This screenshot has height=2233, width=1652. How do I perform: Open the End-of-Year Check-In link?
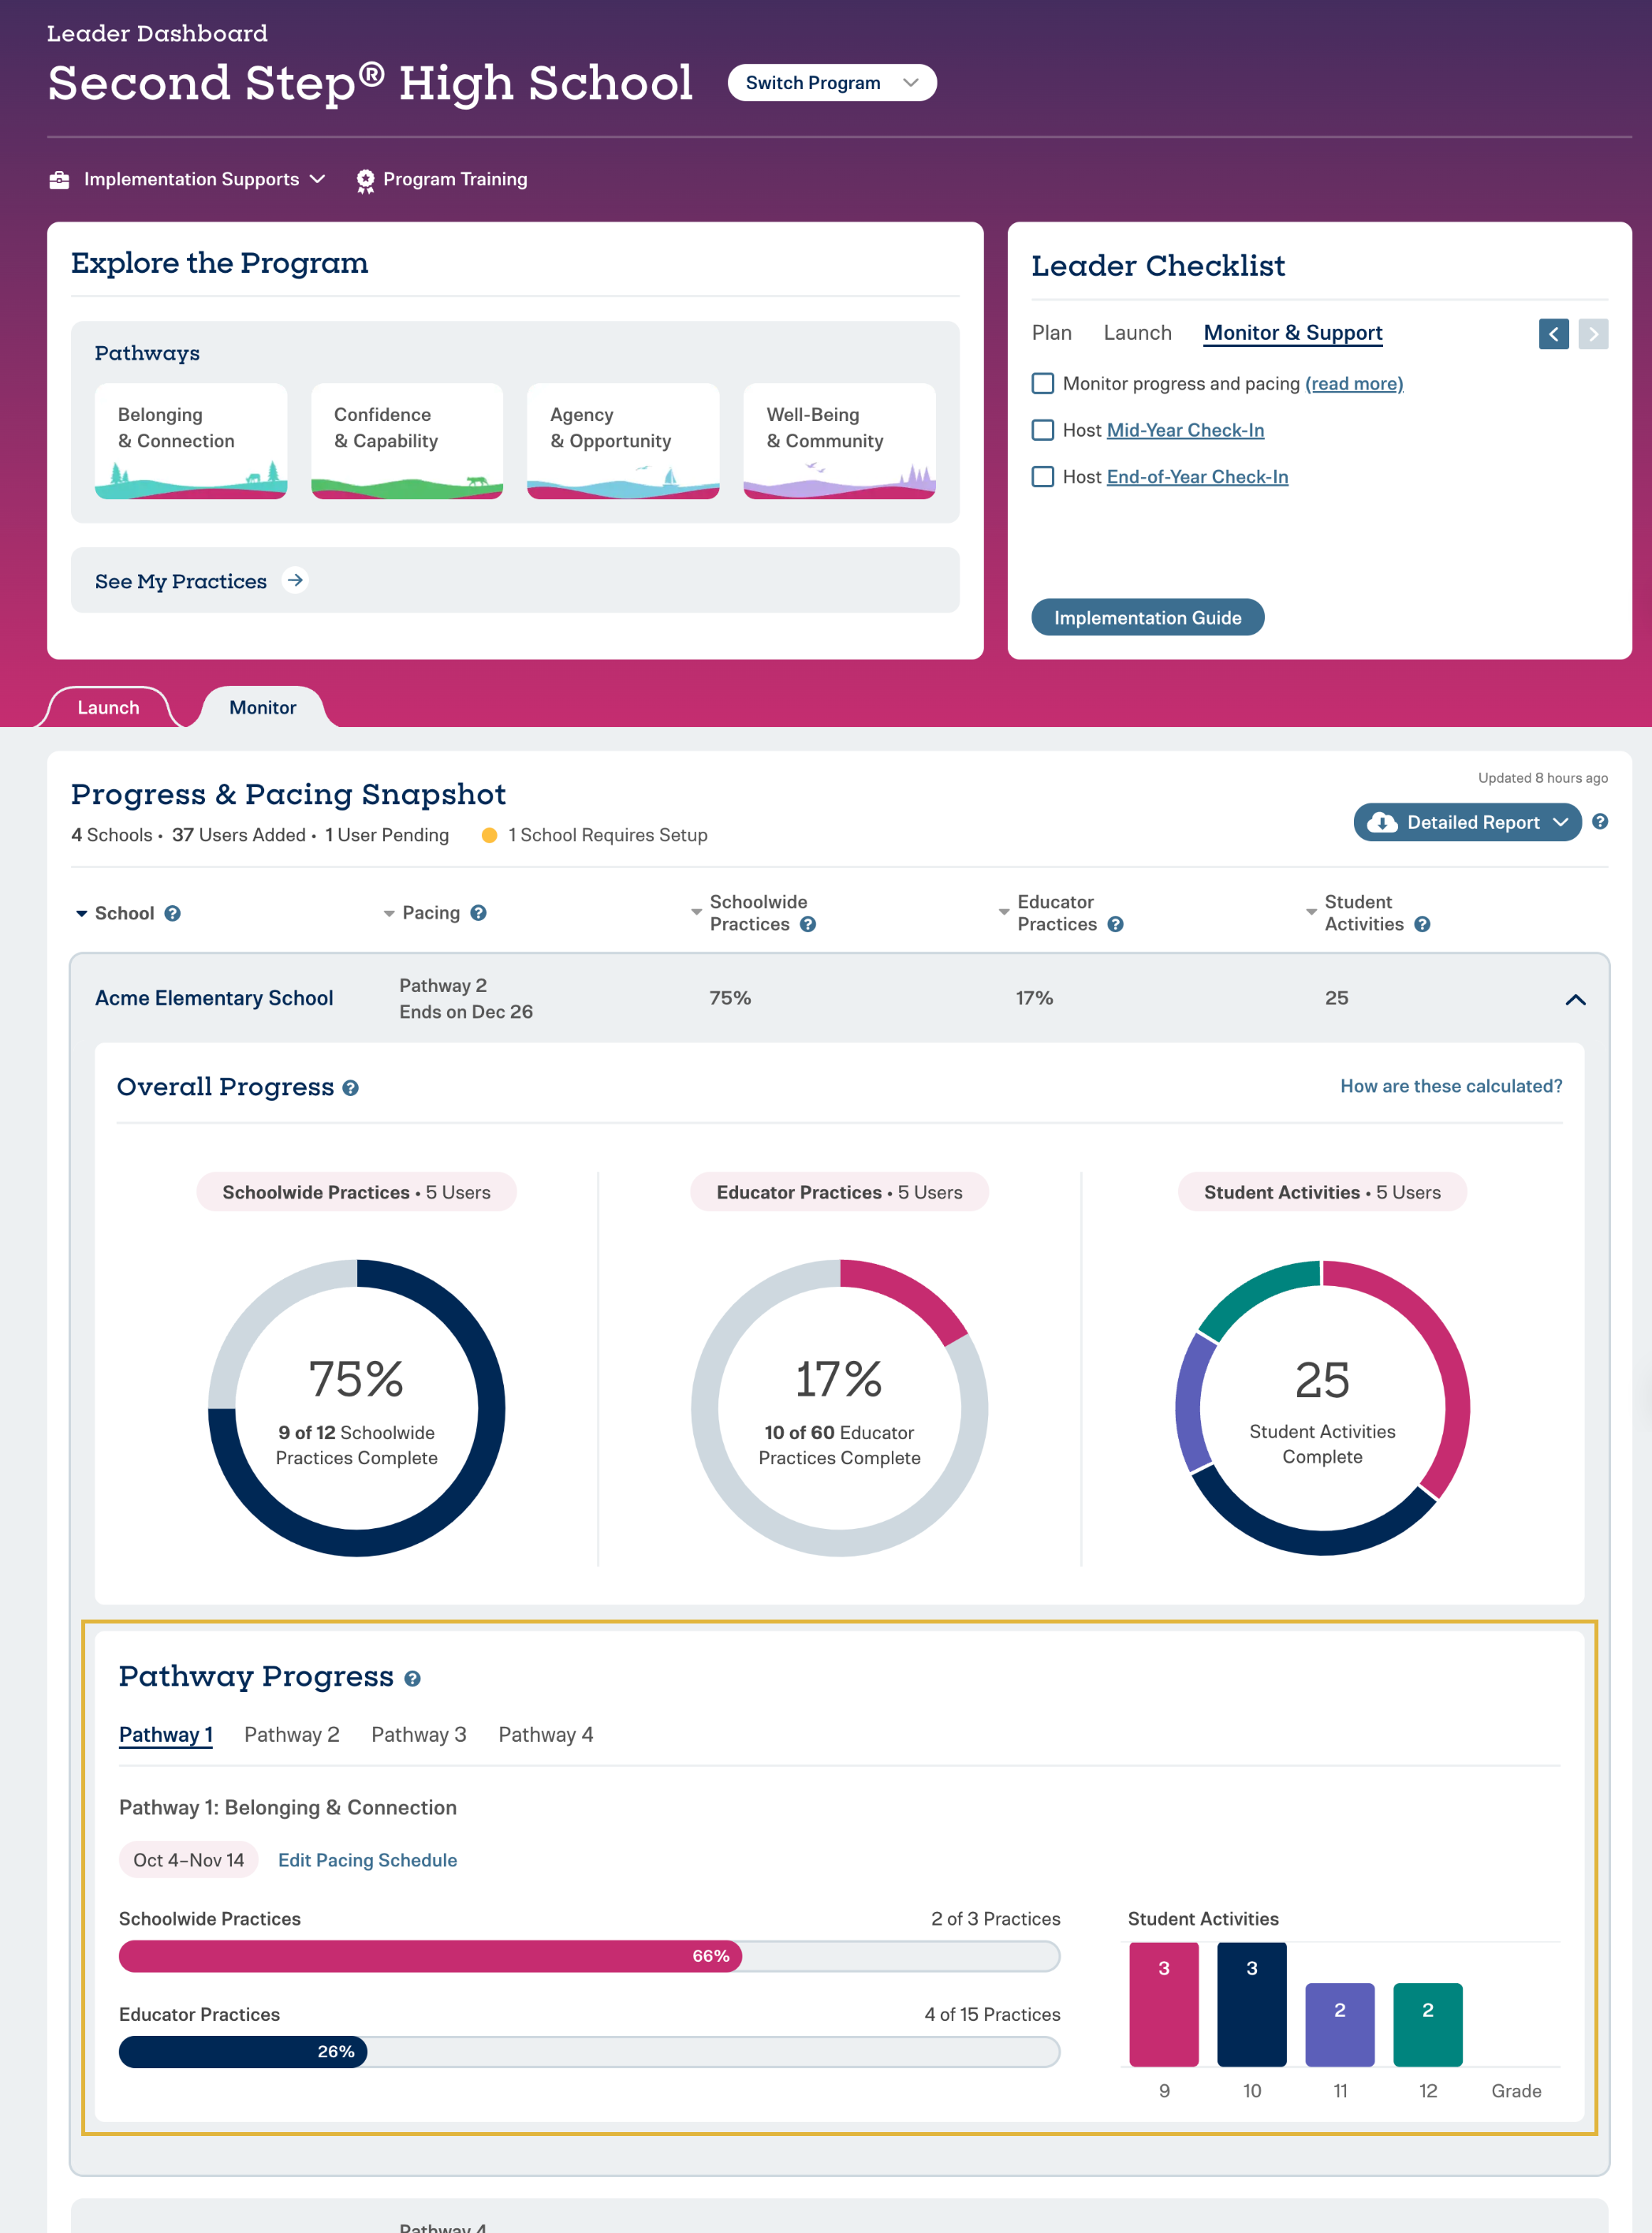[1197, 476]
